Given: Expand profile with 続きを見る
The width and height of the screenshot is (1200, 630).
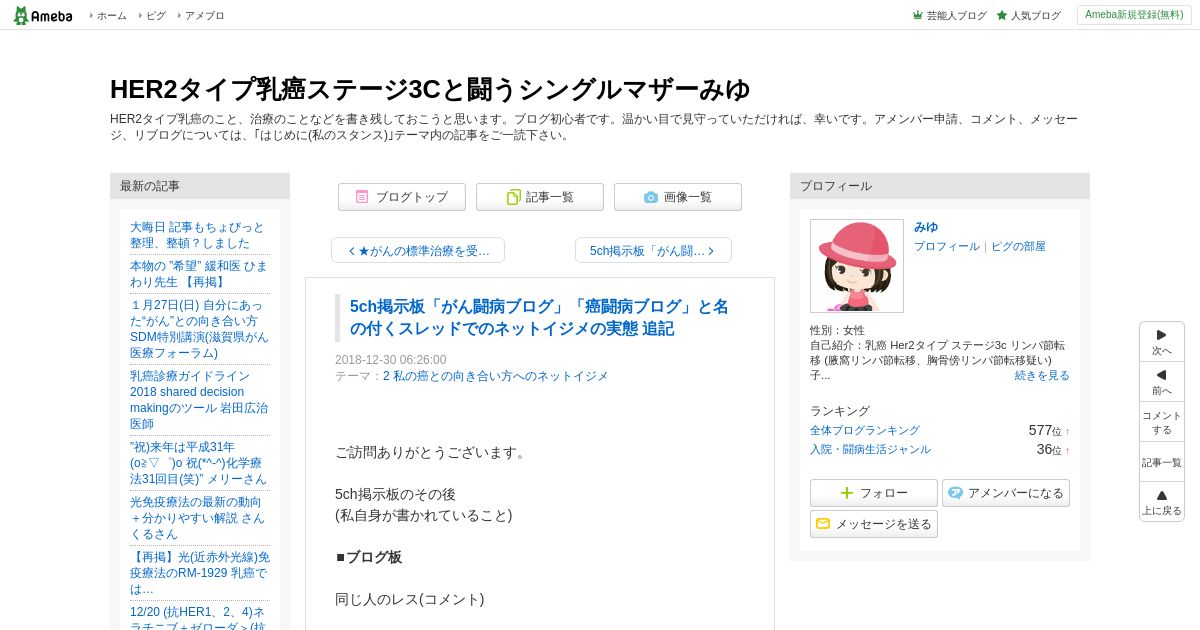Looking at the screenshot, I should point(1042,375).
